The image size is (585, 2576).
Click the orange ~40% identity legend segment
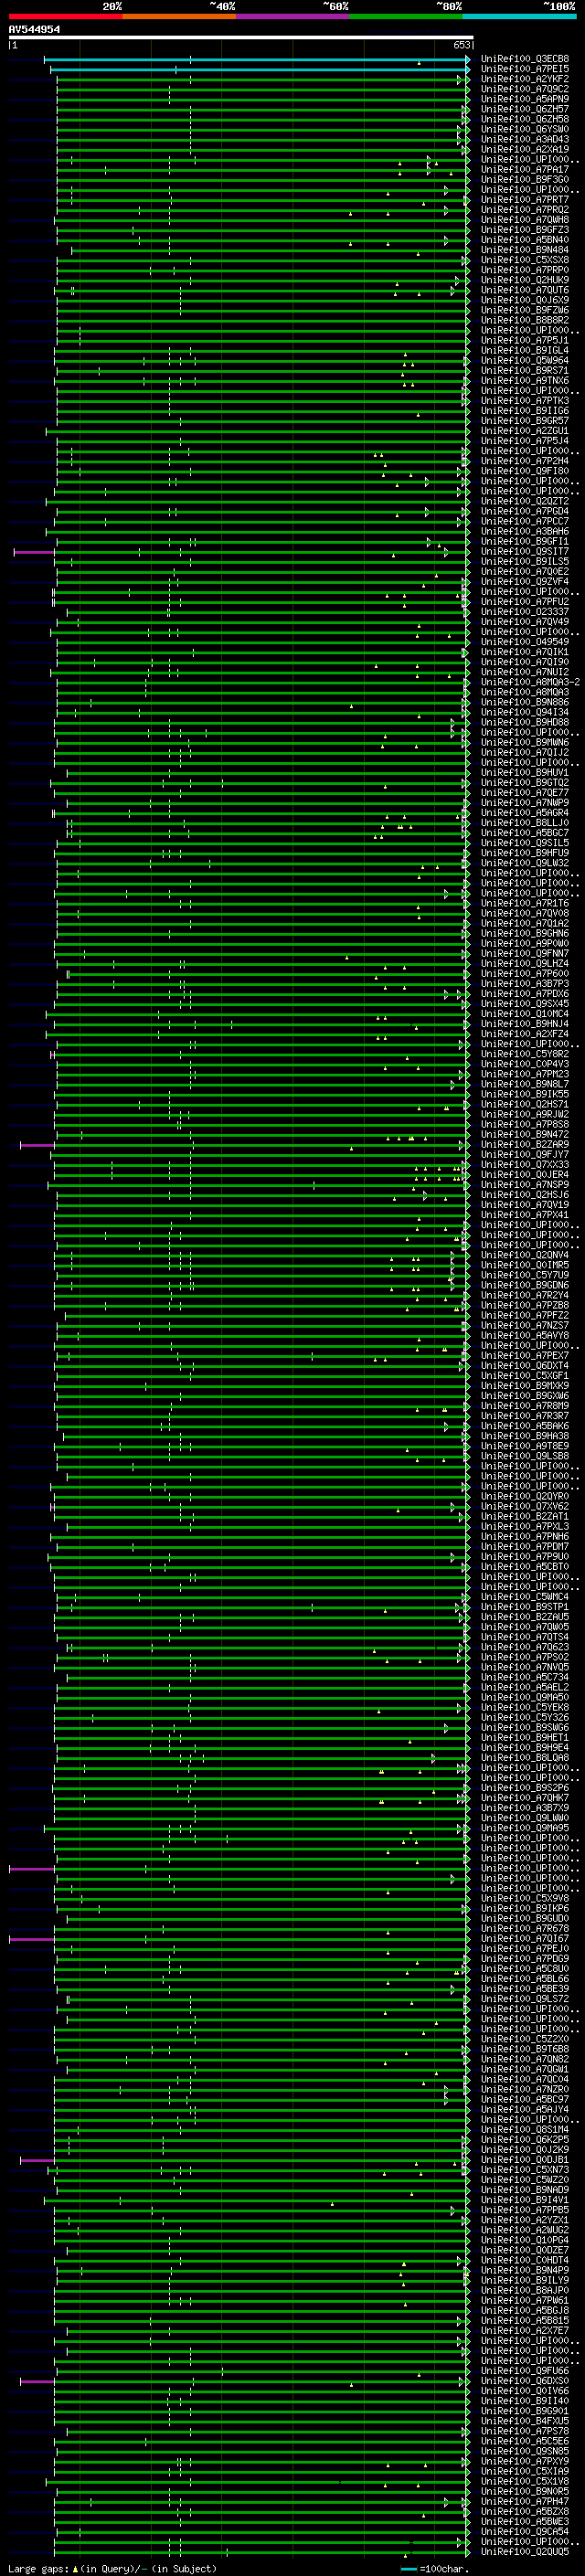pos(178,16)
